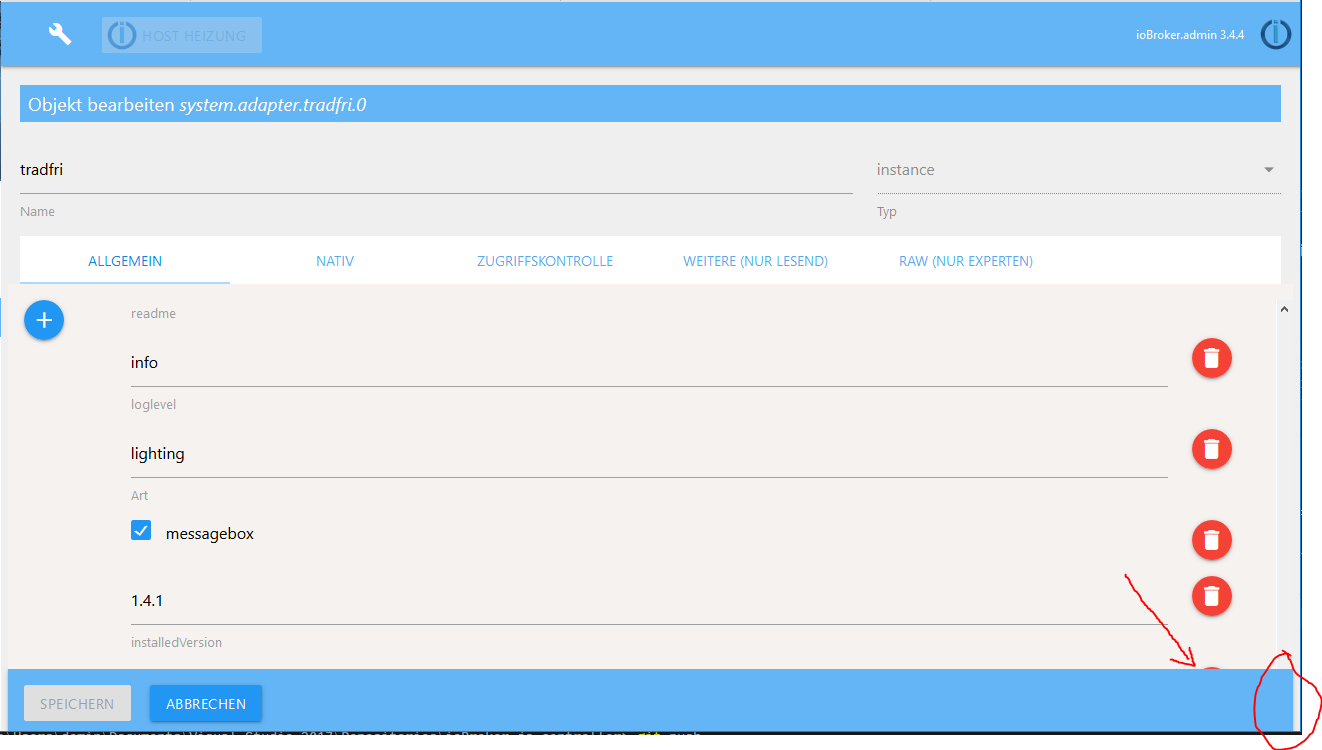1322x750 pixels.
Task: Click the readme value field showing info
Action: [x=400, y=362]
